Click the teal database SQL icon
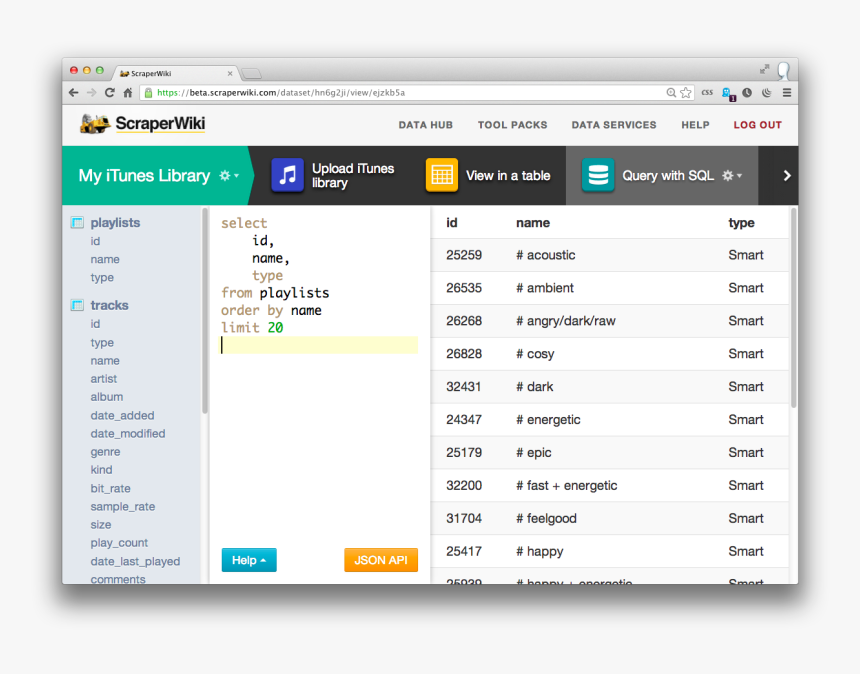This screenshot has height=674, width=860. (598, 175)
